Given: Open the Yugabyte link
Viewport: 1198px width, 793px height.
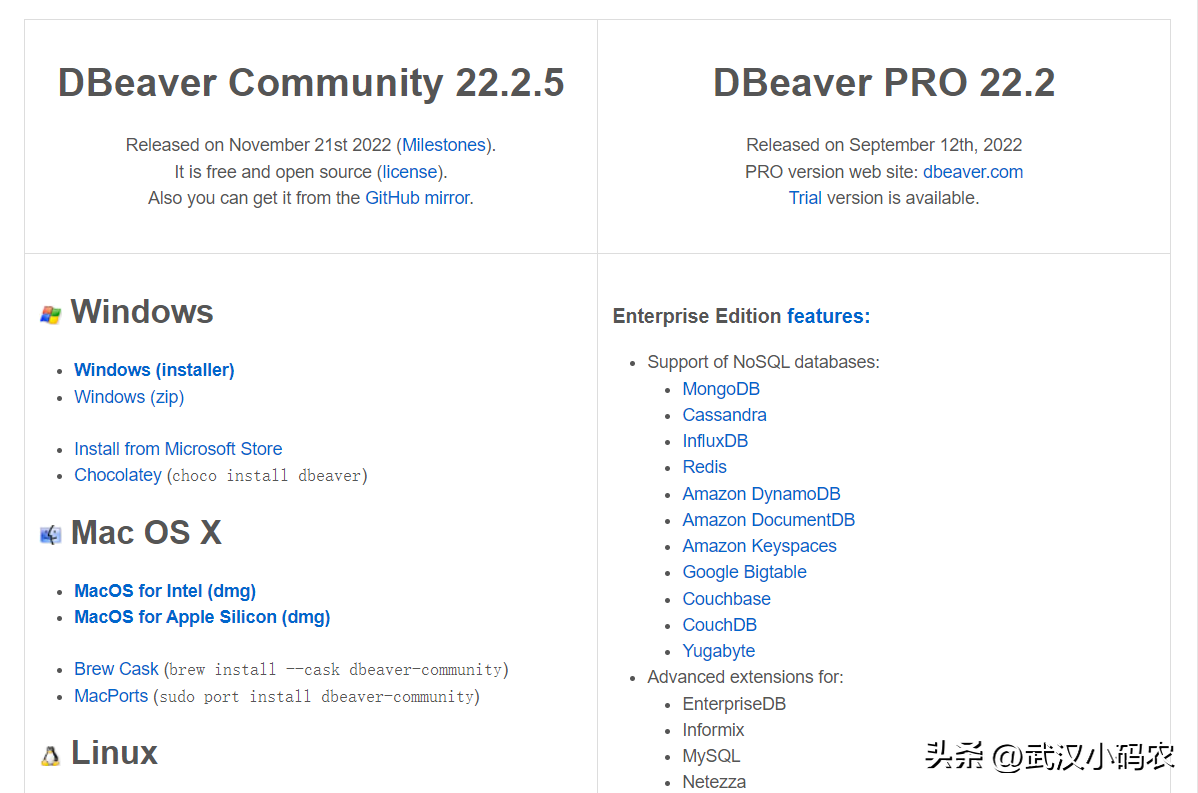Looking at the screenshot, I should [719, 651].
